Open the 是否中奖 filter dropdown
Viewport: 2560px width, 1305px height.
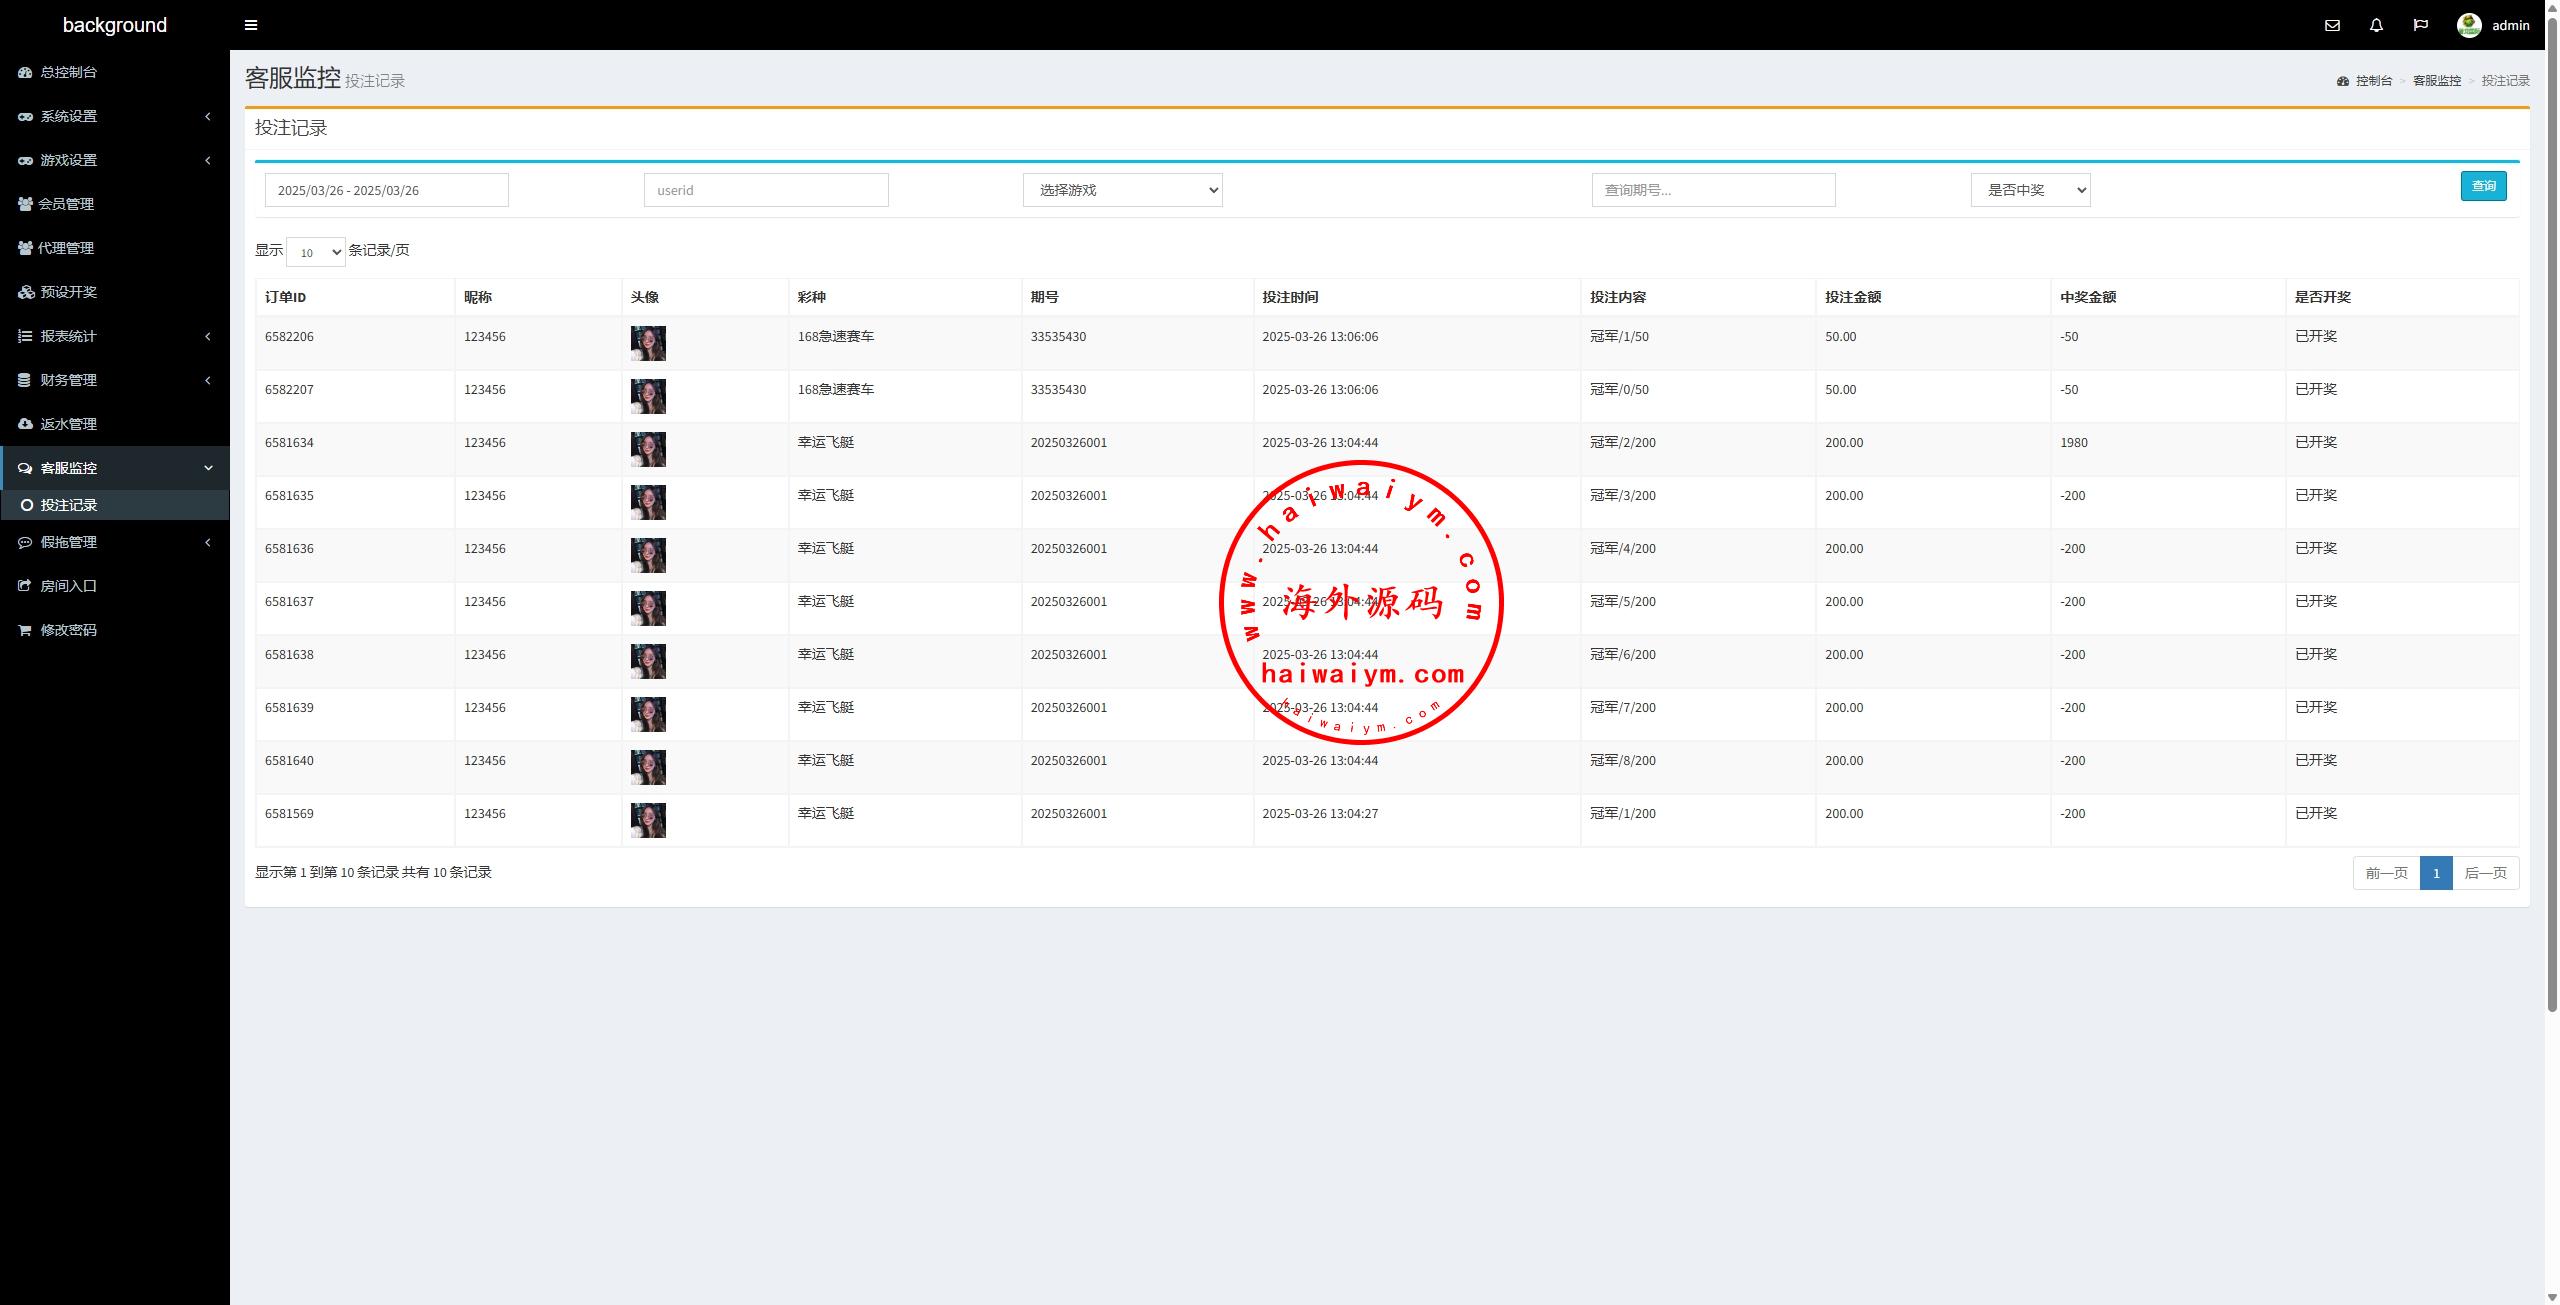tap(2030, 190)
